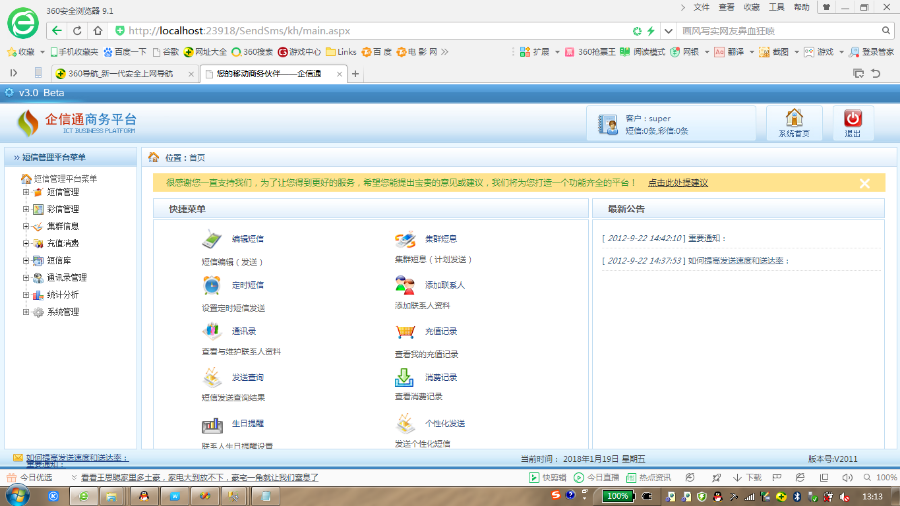
Task: Open the 如何提高发送速度和送达率 announcement in 最新公告
Action: (739, 260)
